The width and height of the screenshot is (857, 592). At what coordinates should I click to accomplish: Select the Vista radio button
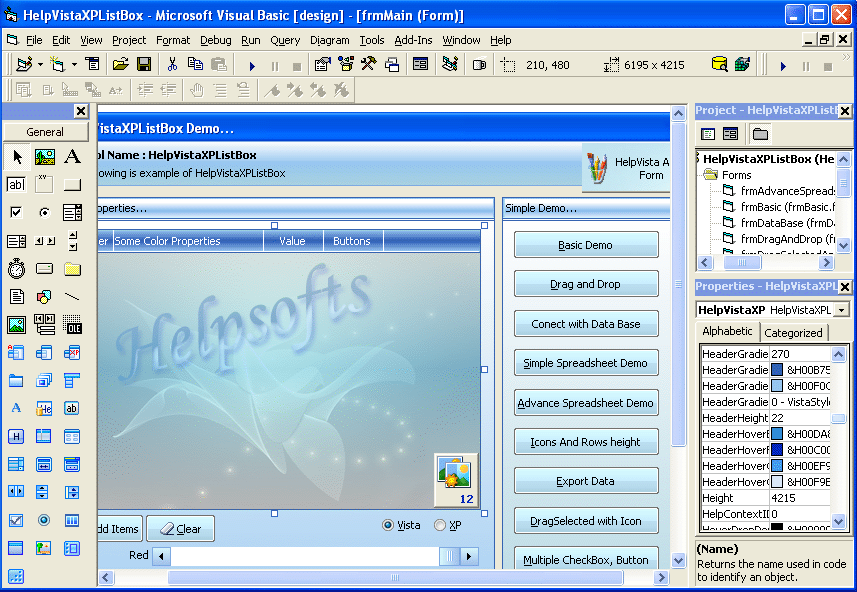[x=385, y=526]
